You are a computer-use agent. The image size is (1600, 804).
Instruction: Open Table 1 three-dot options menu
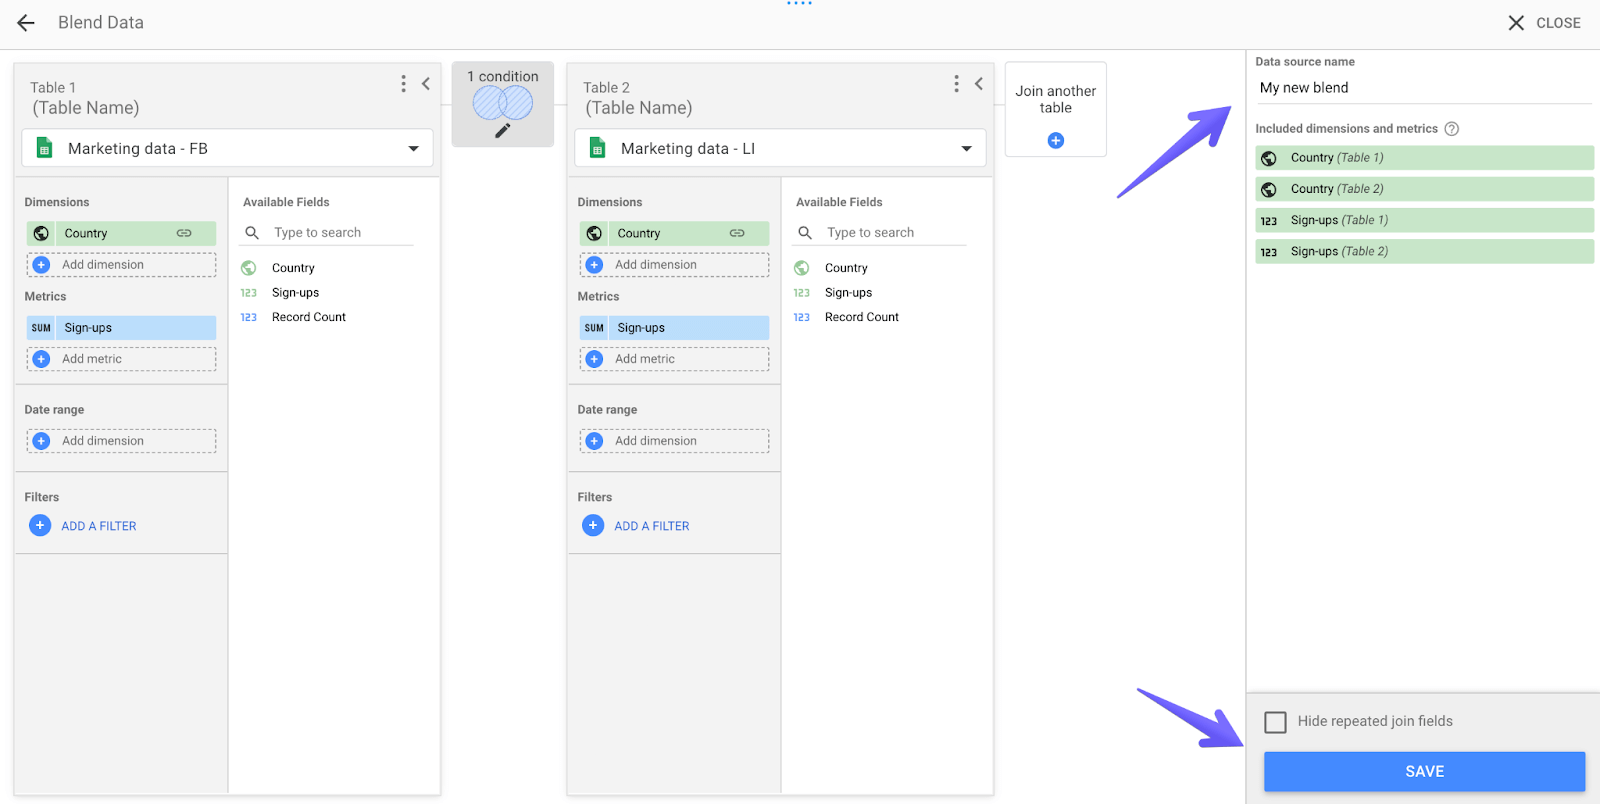point(403,84)
